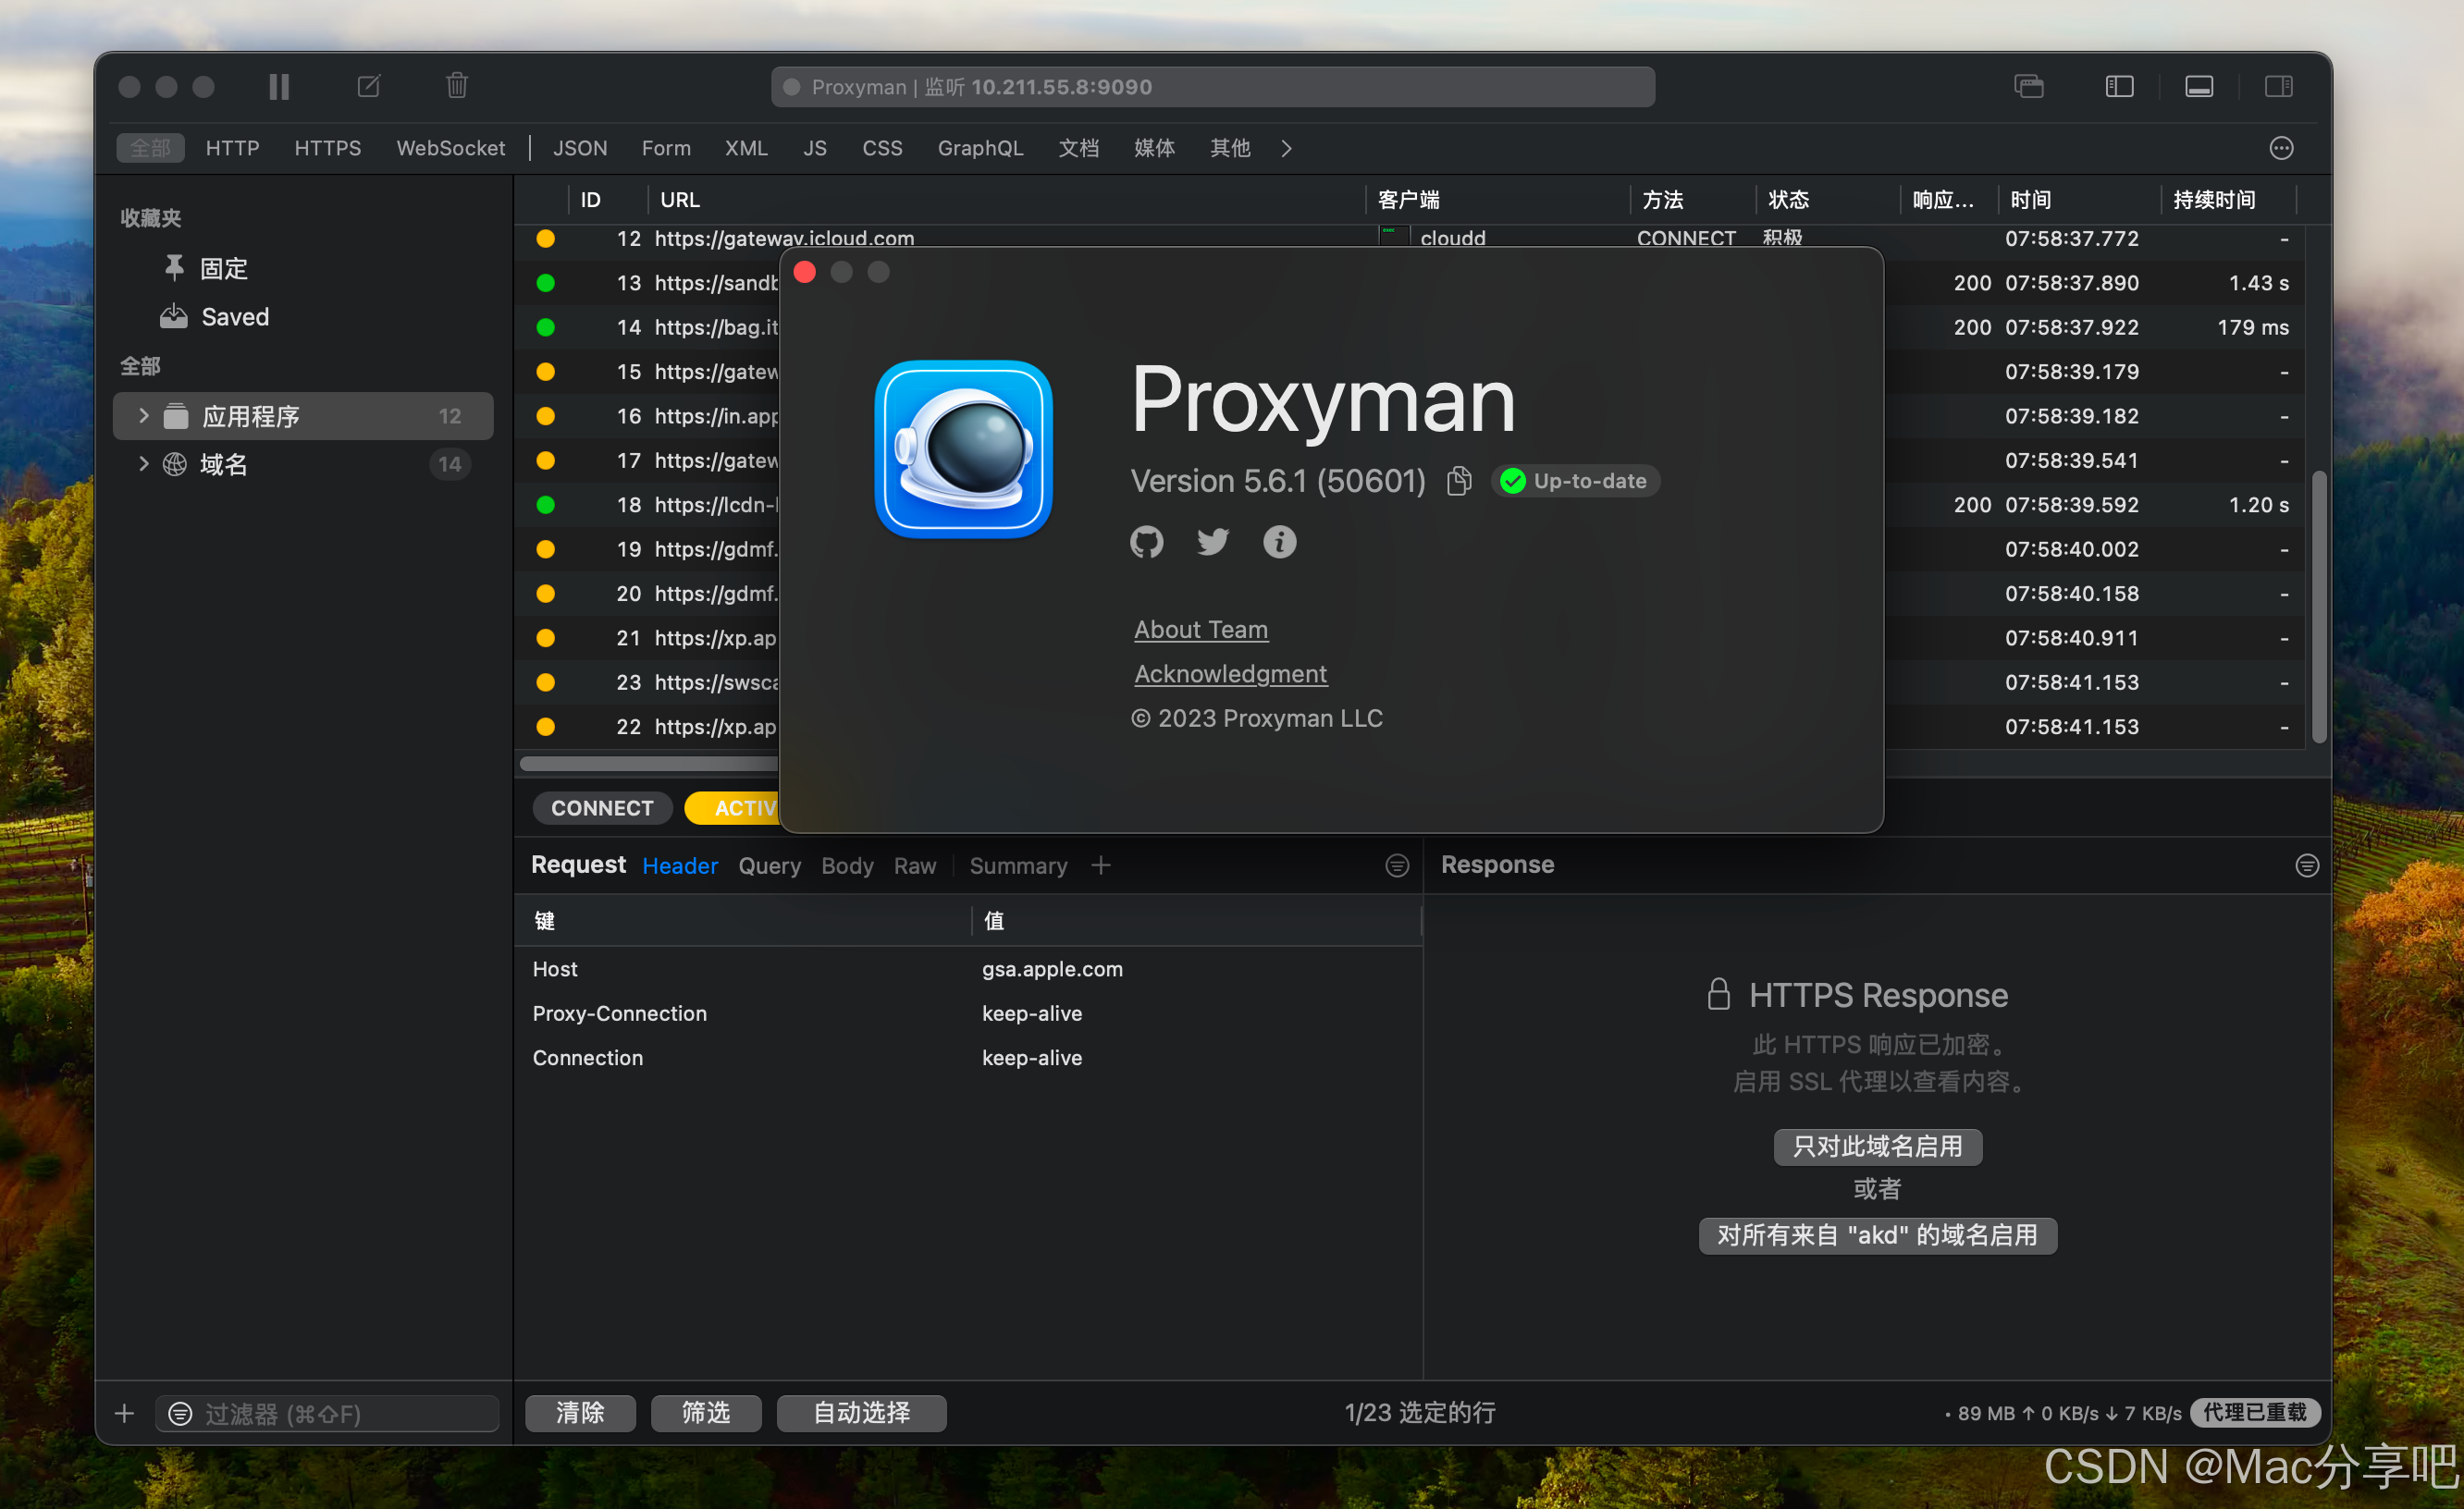Filter by WebSocket traffic
Screen dimensions: 2464x1509
click(x=451, y=148)
